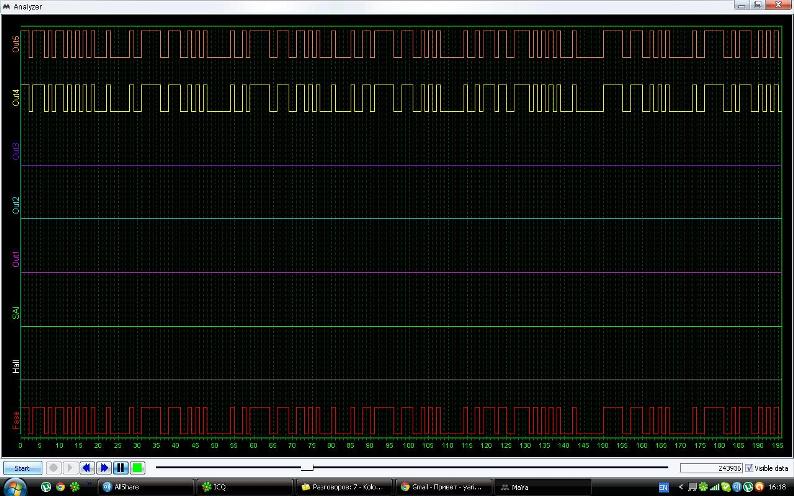Screen dimensions: 794x496
Task: Click the numeric sample count field
Action: 711,468
